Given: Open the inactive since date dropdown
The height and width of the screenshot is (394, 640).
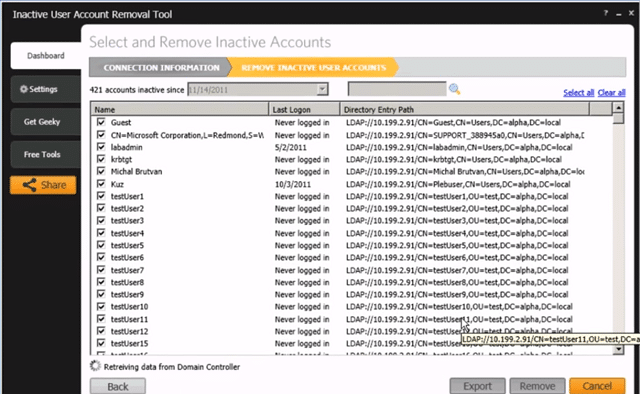Looking at the screenshot, I should pos(322,89).
